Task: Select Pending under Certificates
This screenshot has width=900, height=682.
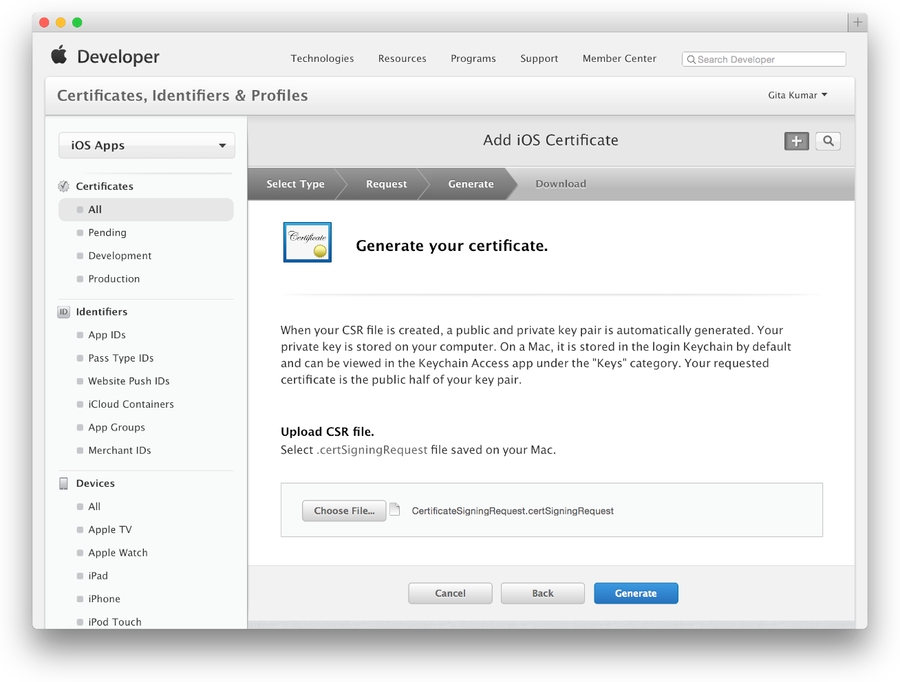Action: 107,233
